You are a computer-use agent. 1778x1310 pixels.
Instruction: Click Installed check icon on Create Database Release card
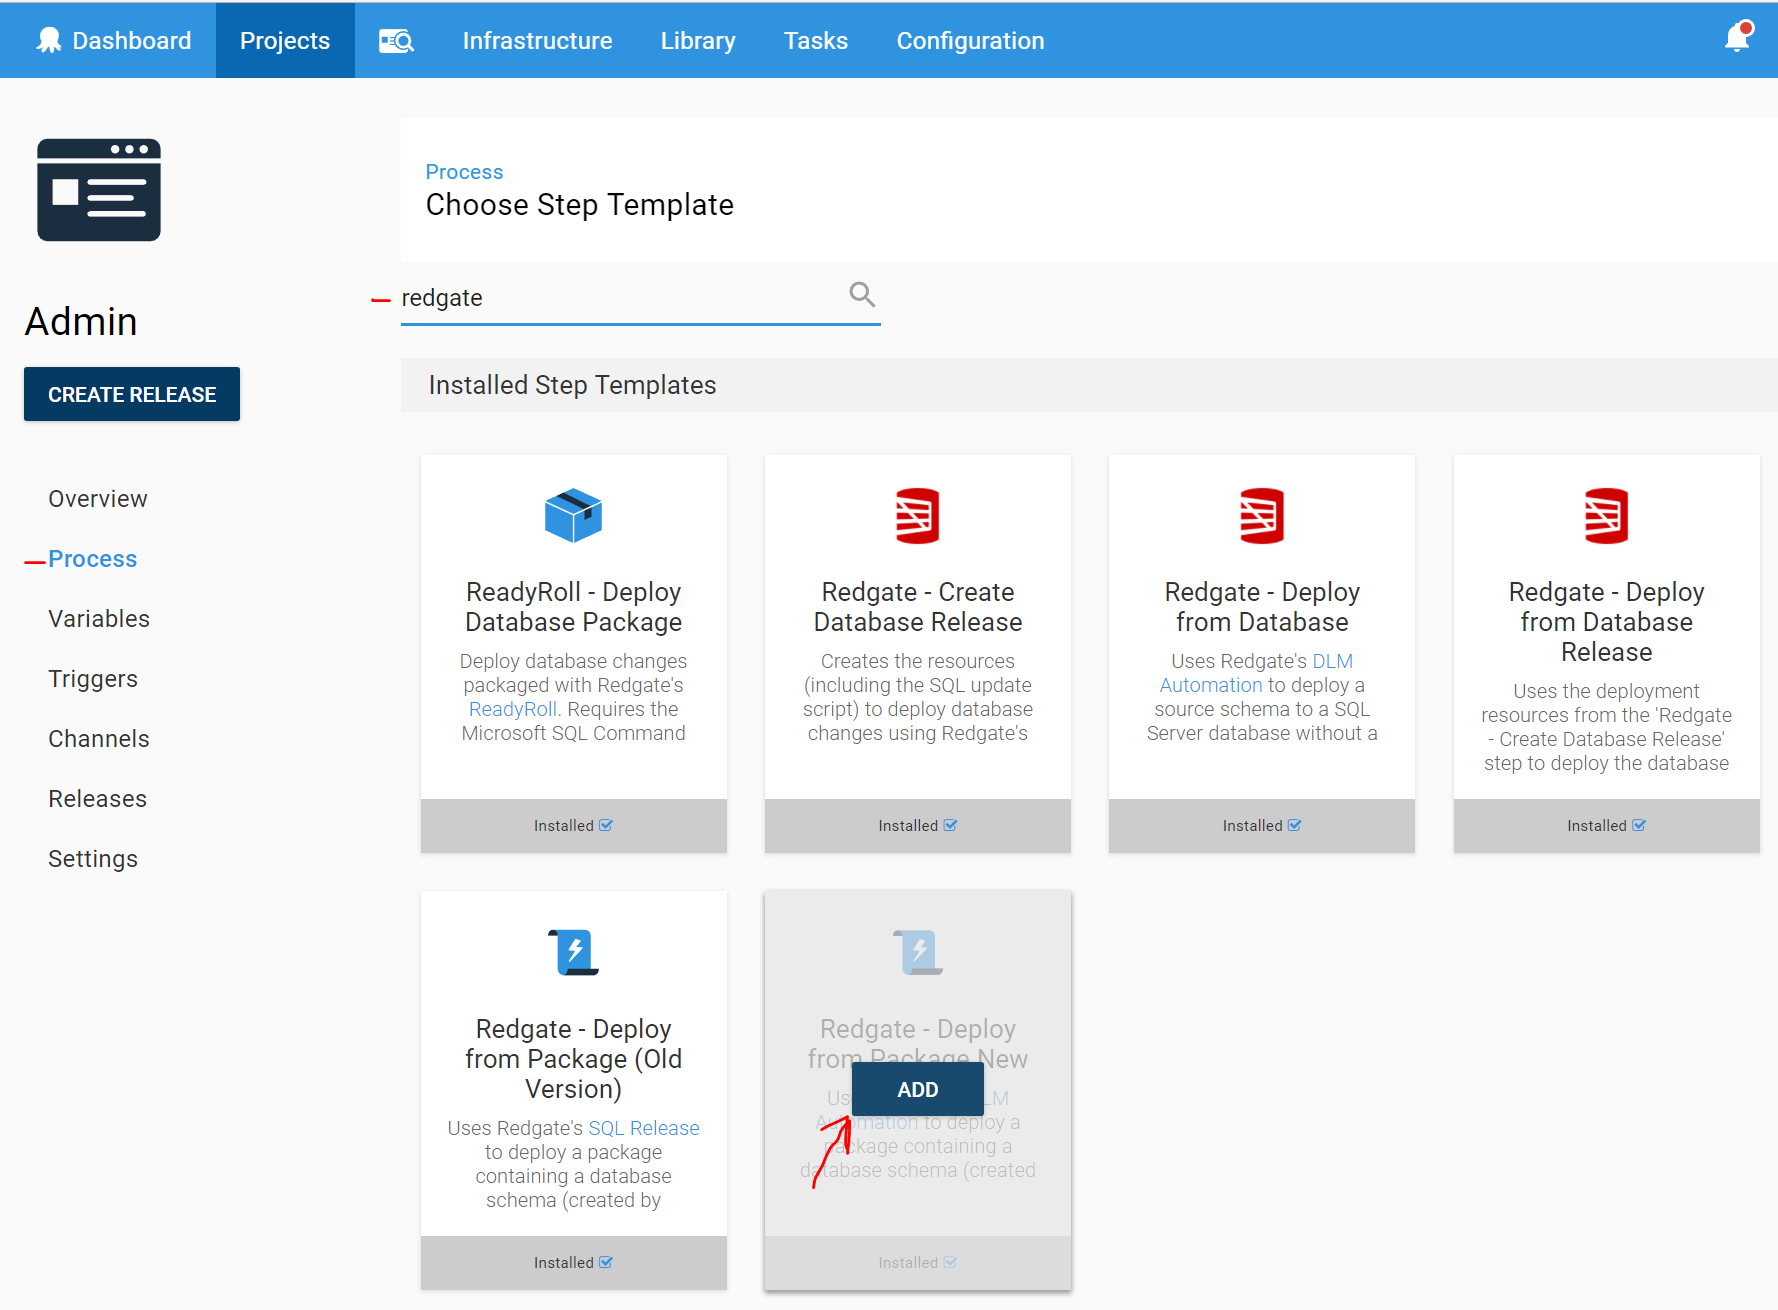[950, 825]
